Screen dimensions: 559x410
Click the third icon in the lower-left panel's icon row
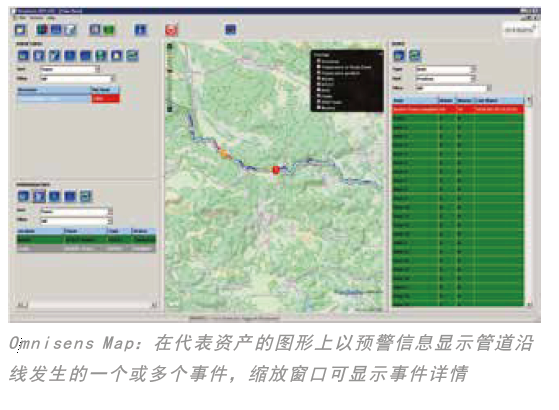point(55,196)
